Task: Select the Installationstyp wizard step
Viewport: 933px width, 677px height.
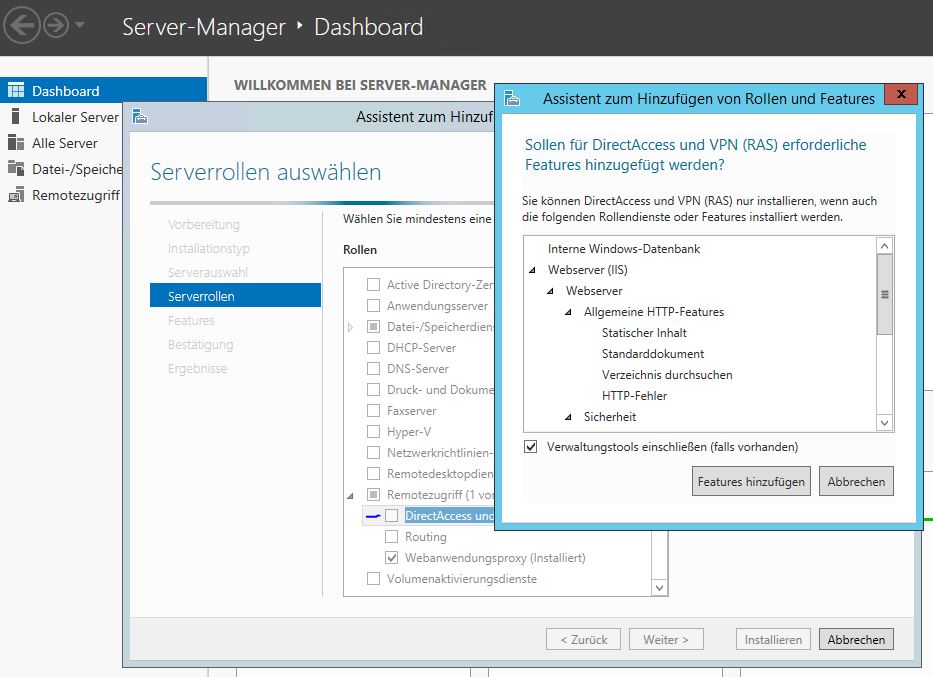Action: (x=208, y=248)
